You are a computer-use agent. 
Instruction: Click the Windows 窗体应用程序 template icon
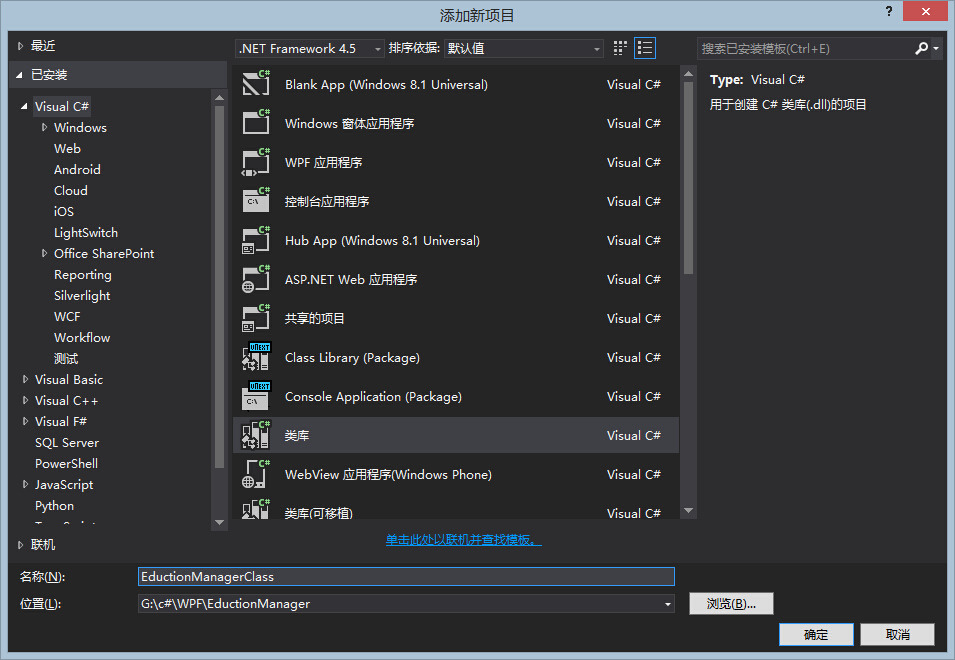256,122
